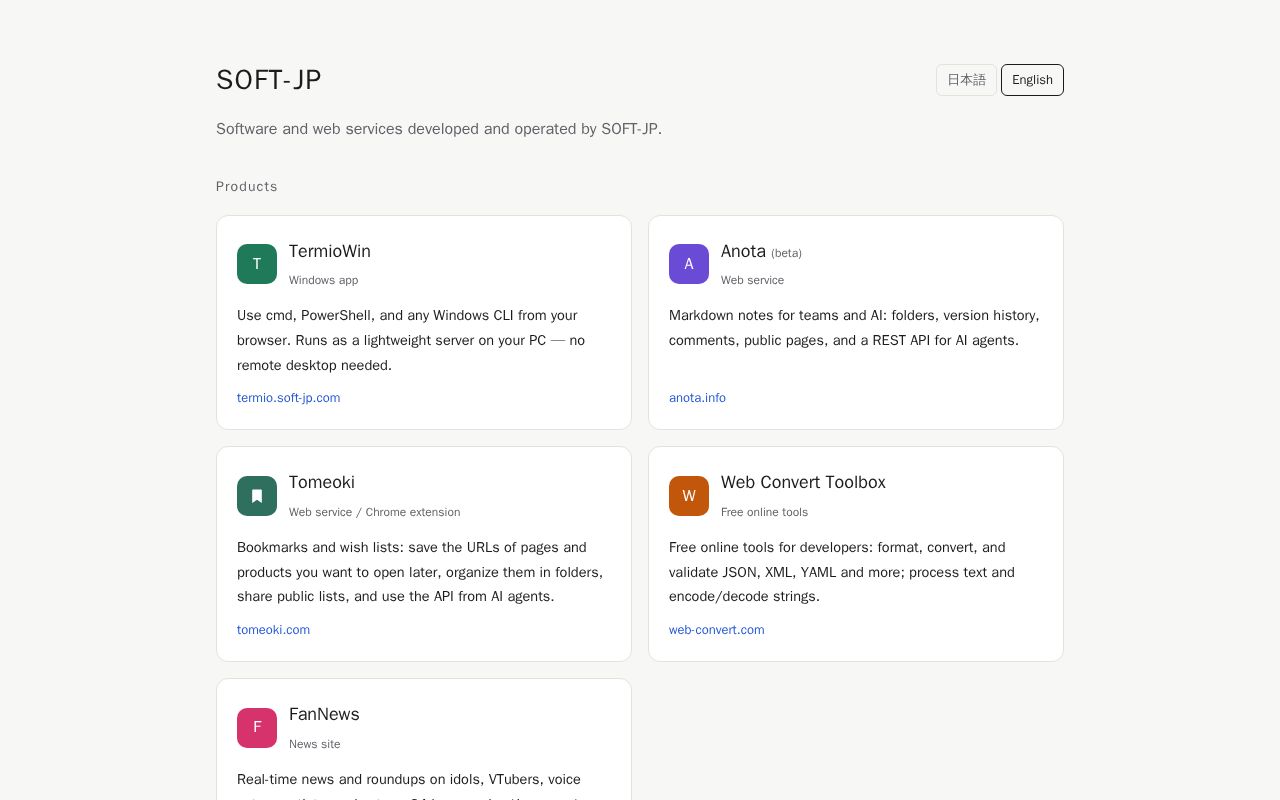Click the TermioWin description paragraph
This screenshot has width=1280, height=800.
click(x=411, y=340)
